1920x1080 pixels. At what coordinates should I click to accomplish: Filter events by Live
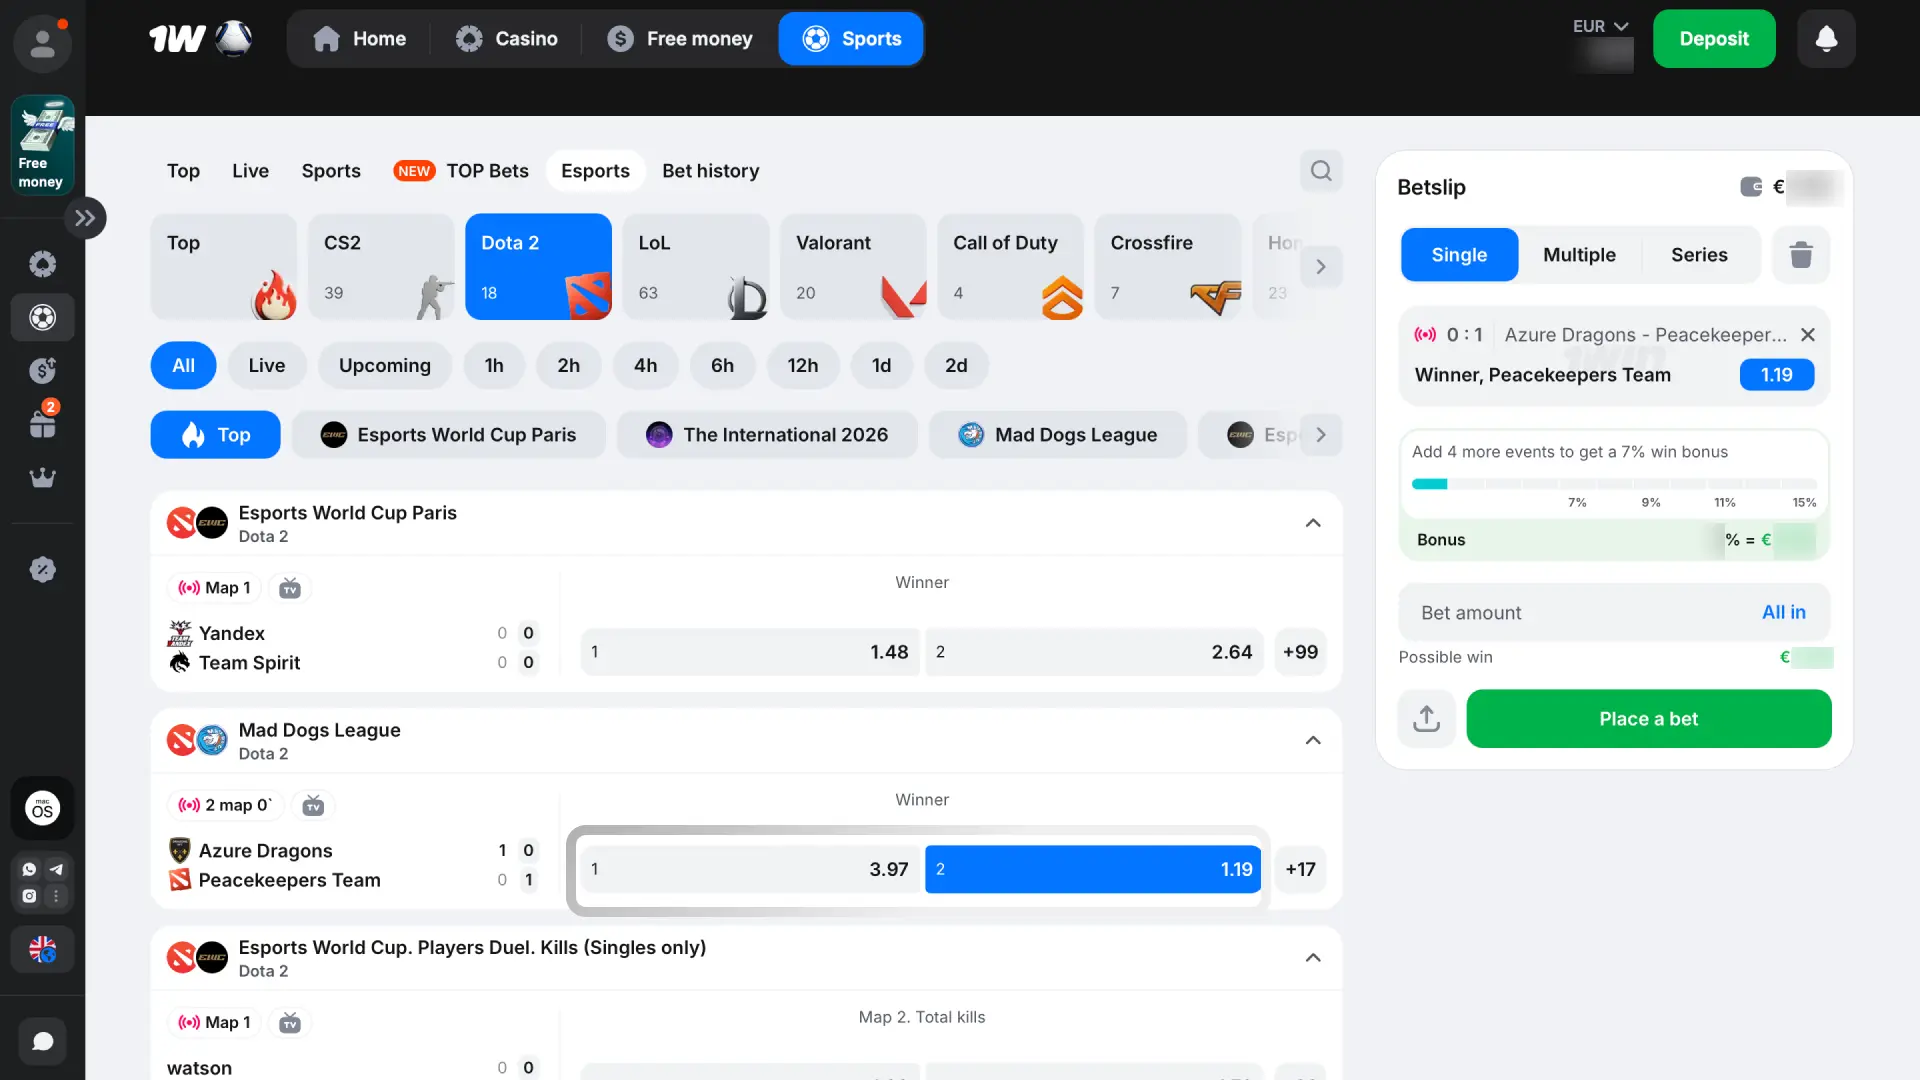(267, 366)
